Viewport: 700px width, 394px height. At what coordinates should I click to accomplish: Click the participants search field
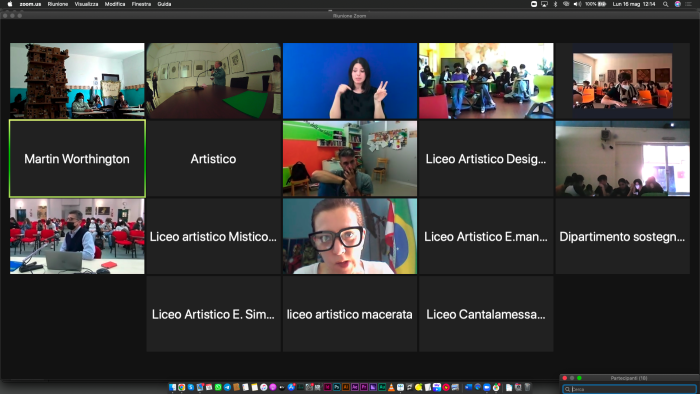[629, 389]
